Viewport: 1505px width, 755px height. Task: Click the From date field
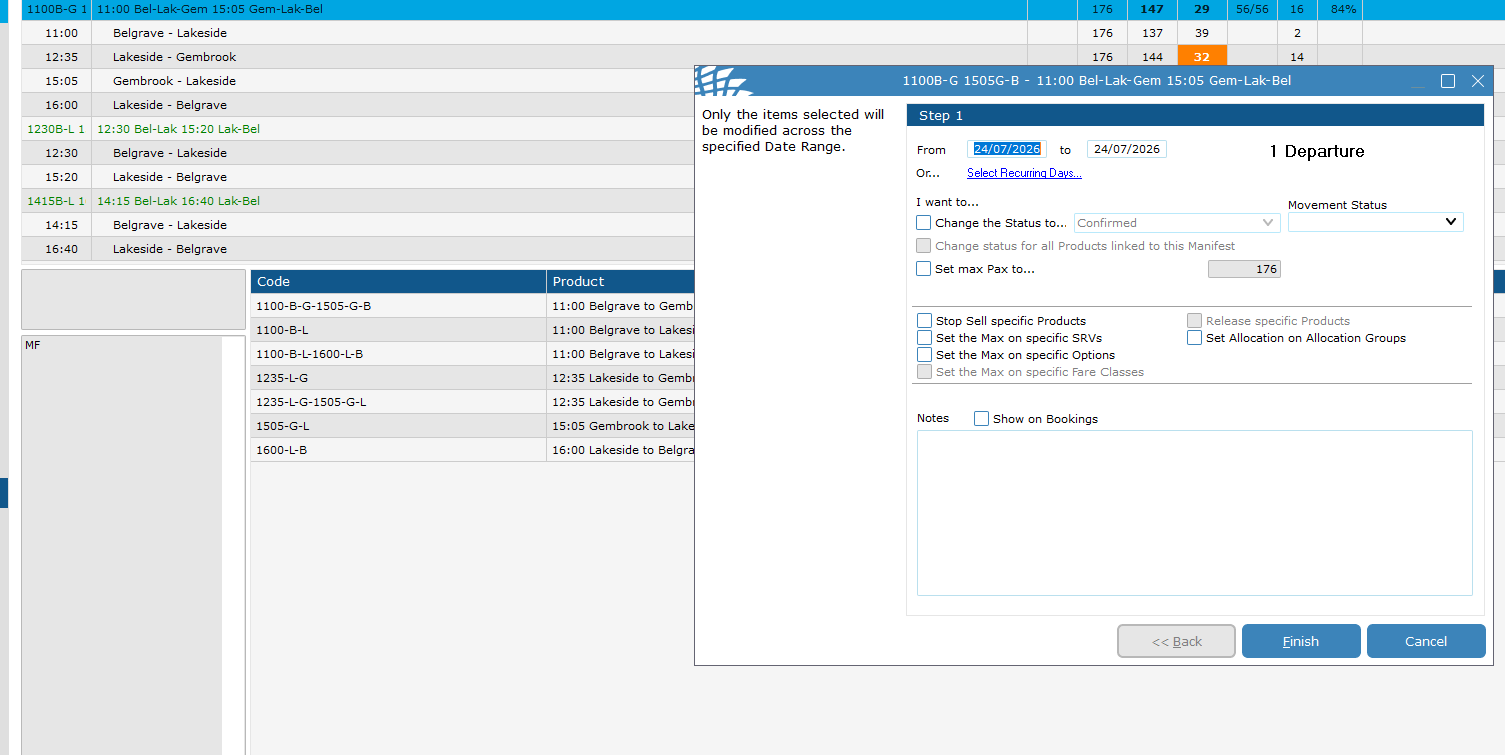[1007, 149]
